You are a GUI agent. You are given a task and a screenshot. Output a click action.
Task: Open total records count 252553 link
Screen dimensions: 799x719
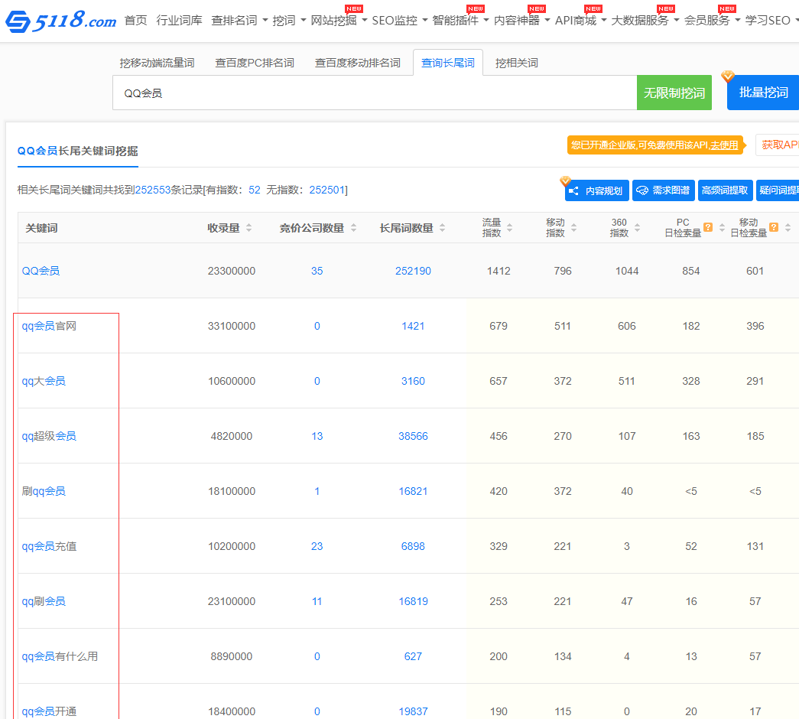click(x=152, y=190)
